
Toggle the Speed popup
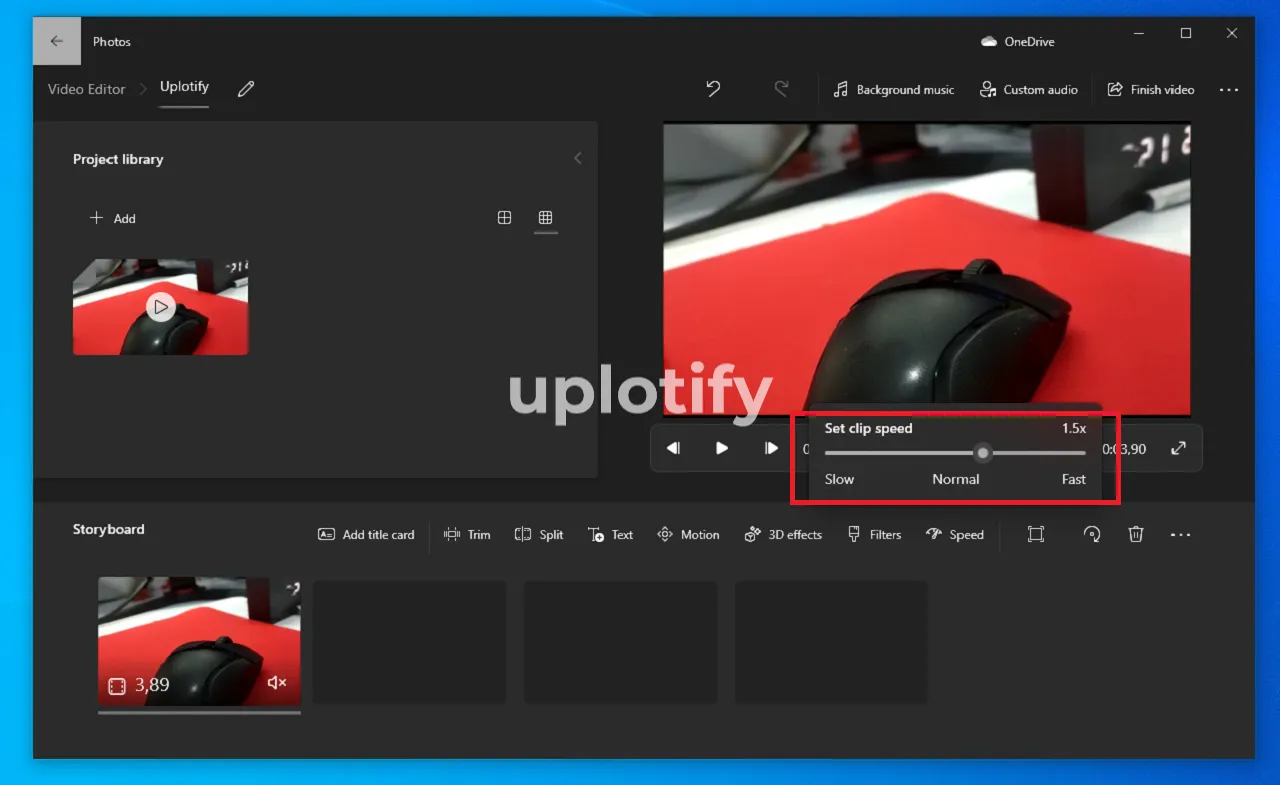click(x=955, y=535)
